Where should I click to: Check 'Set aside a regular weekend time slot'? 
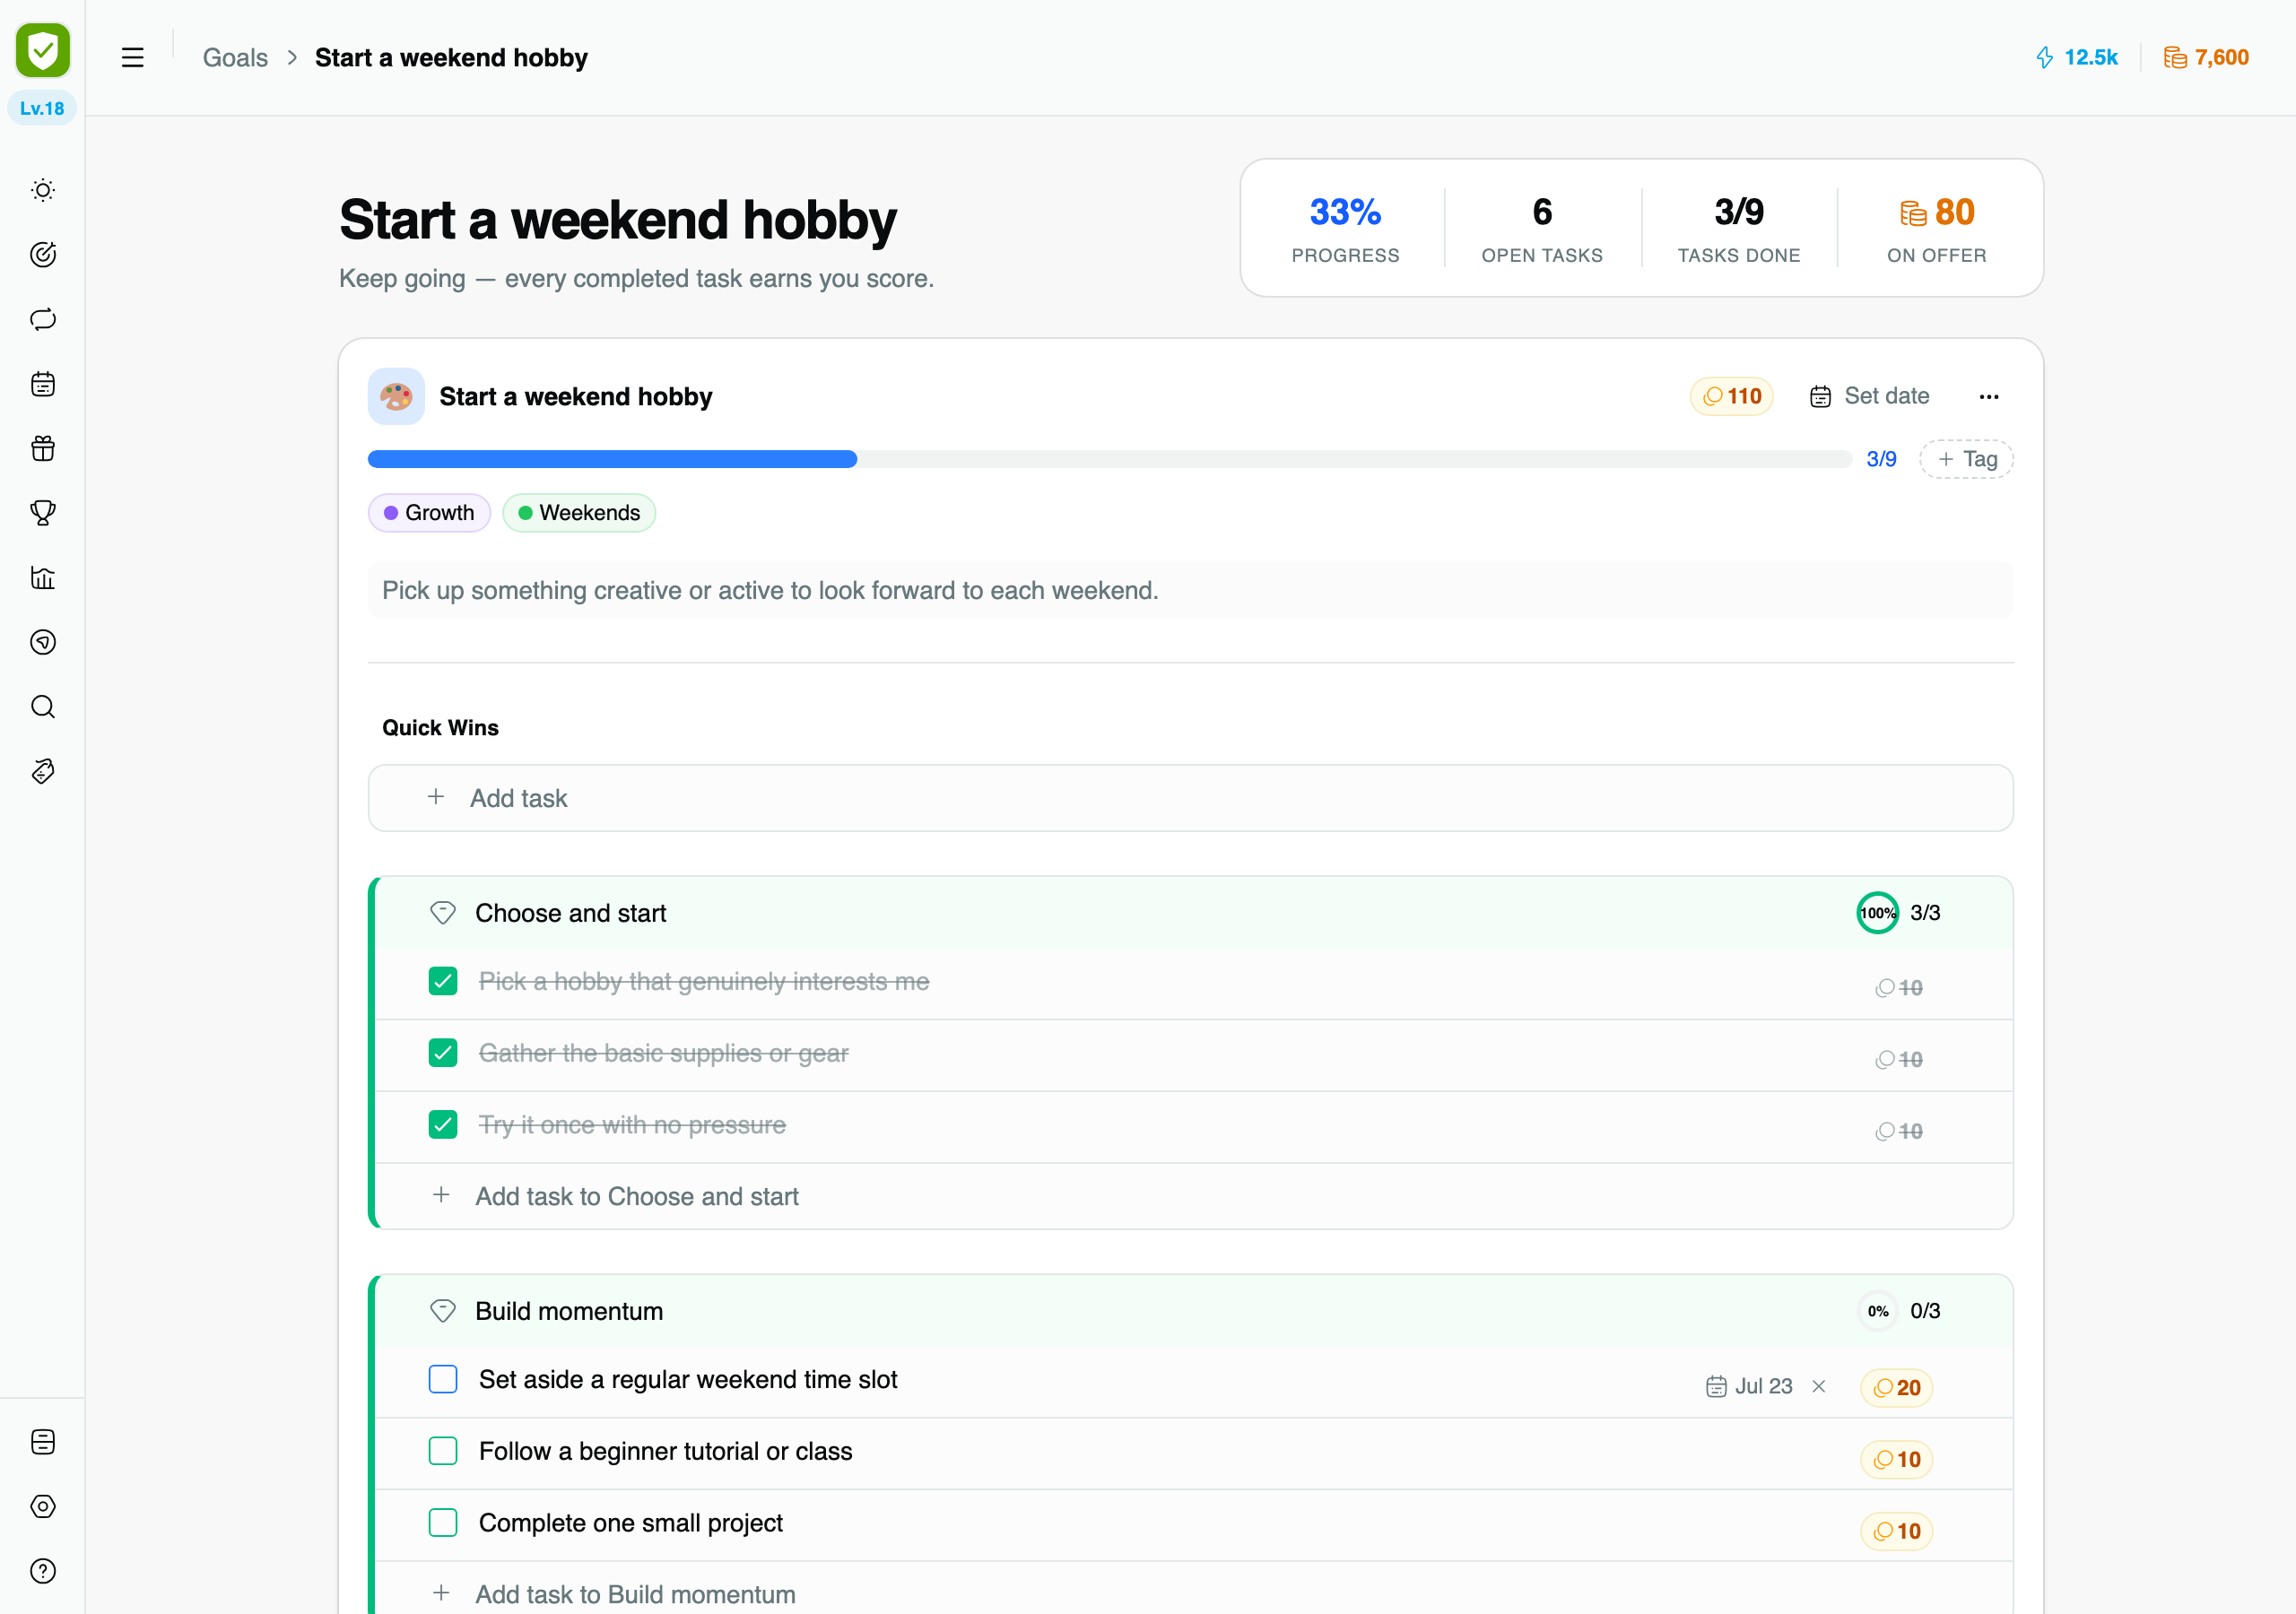click(443, 1380)
